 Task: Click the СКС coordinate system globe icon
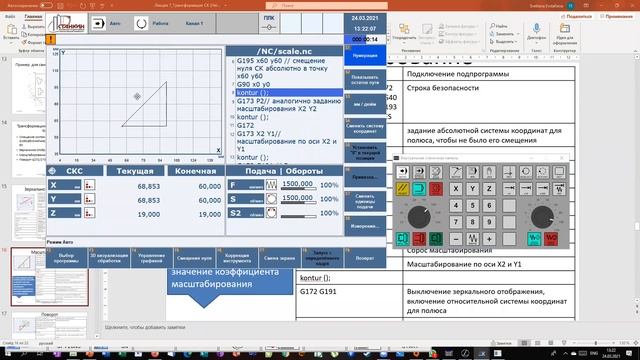click(x=52, y=171)
